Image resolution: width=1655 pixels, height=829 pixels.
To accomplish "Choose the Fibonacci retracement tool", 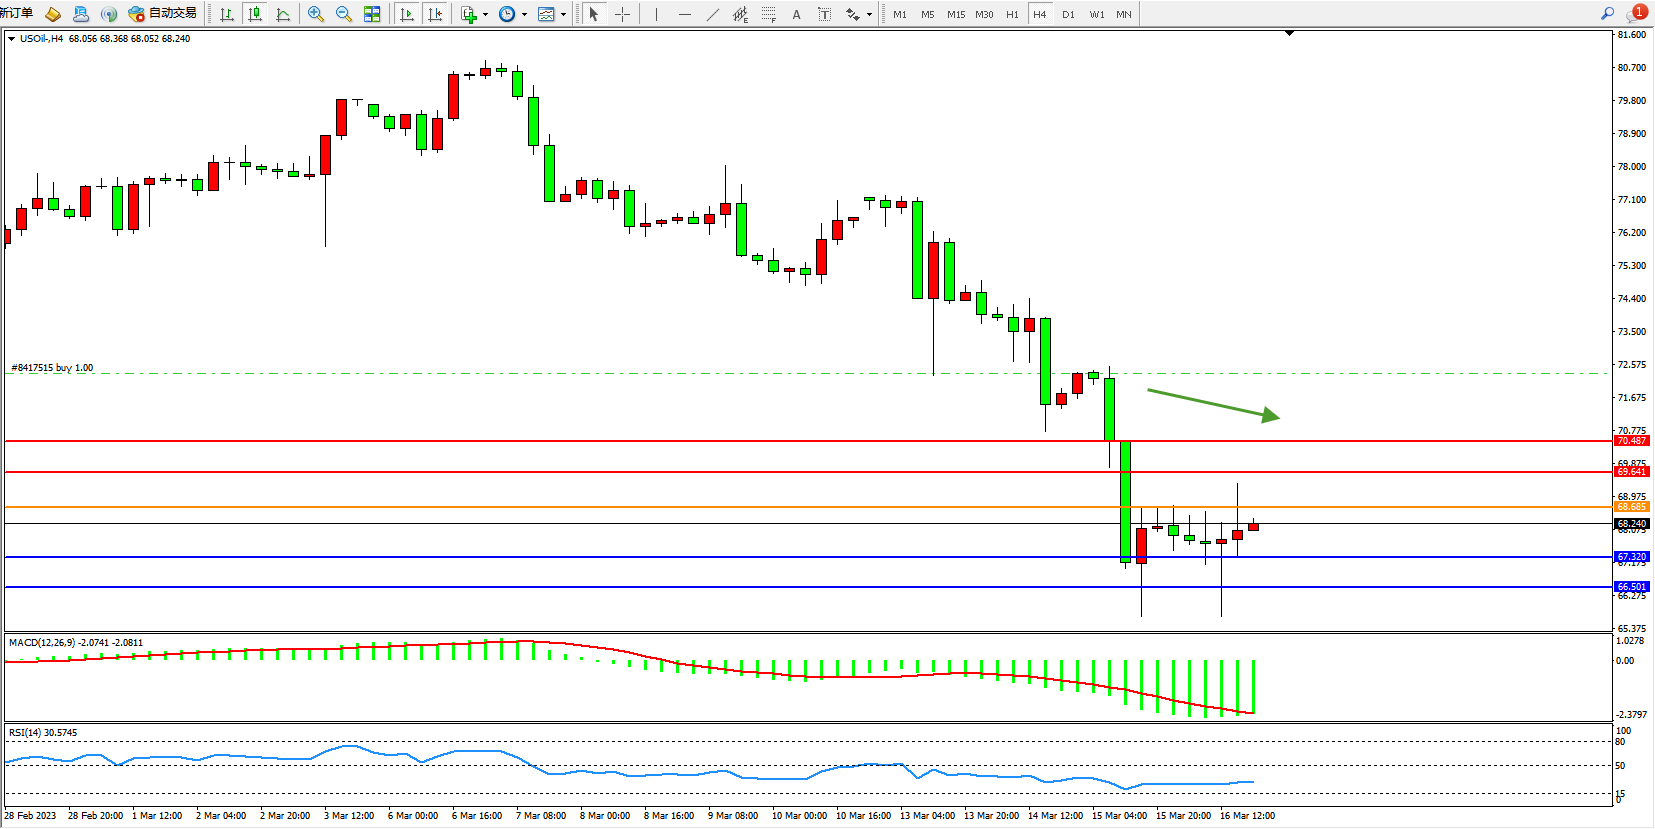I will pos(768,14).
